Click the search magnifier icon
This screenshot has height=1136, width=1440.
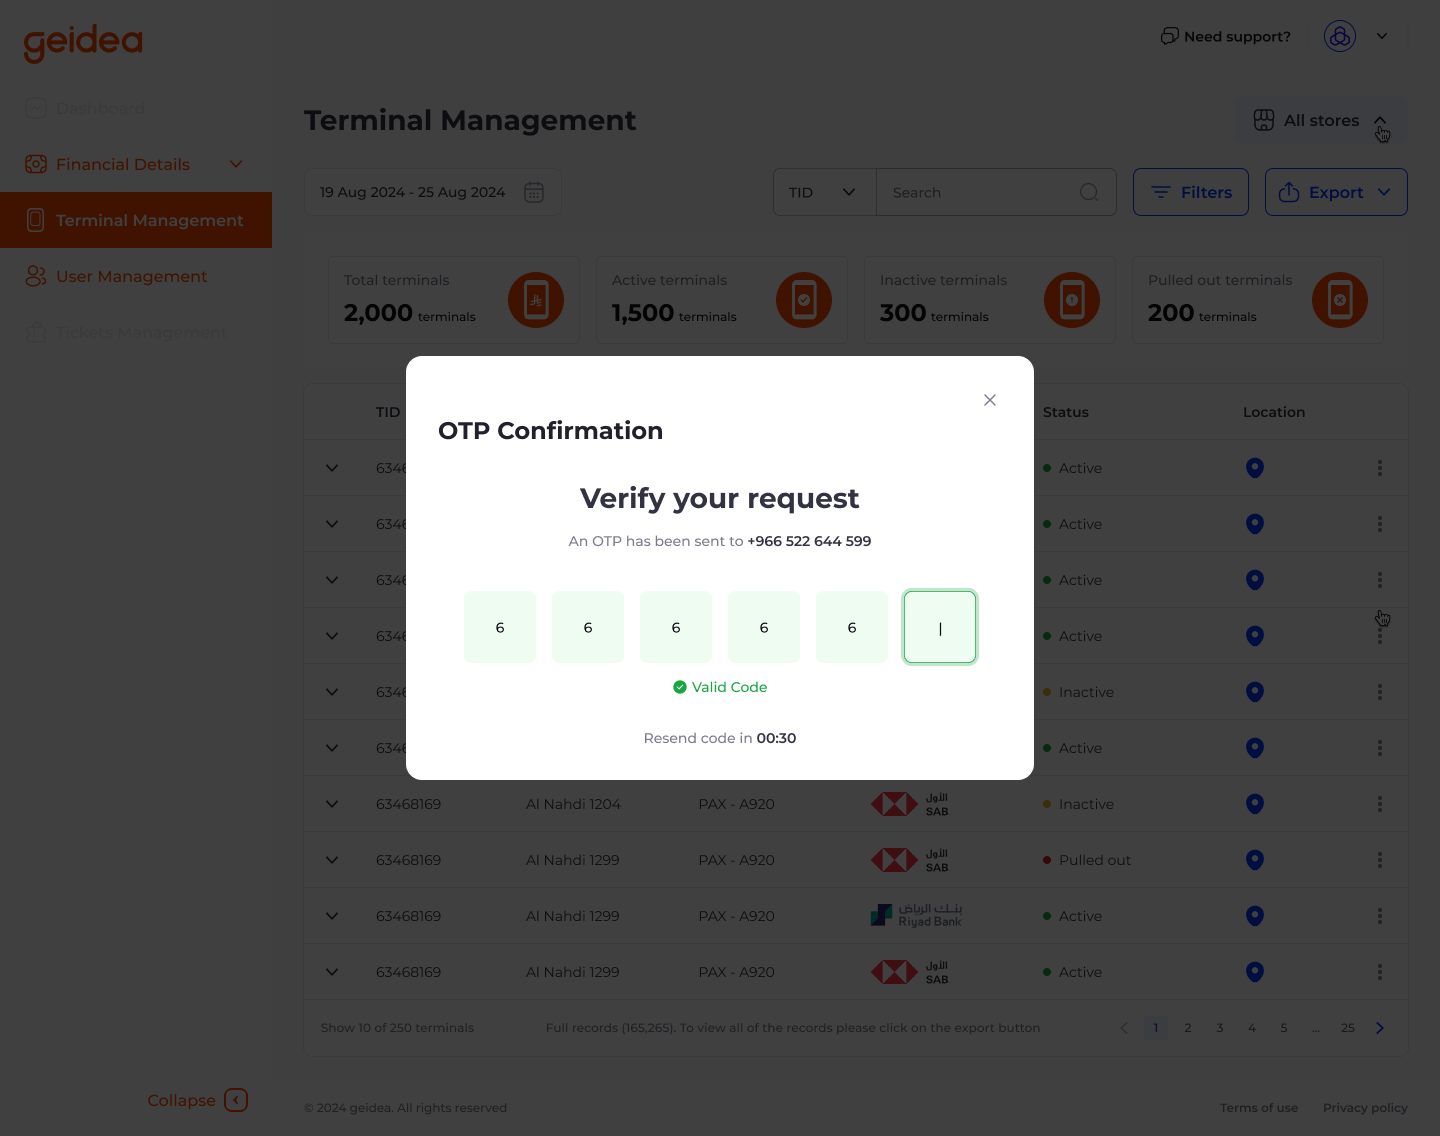pyautogui.click(x=1089, y=192)
